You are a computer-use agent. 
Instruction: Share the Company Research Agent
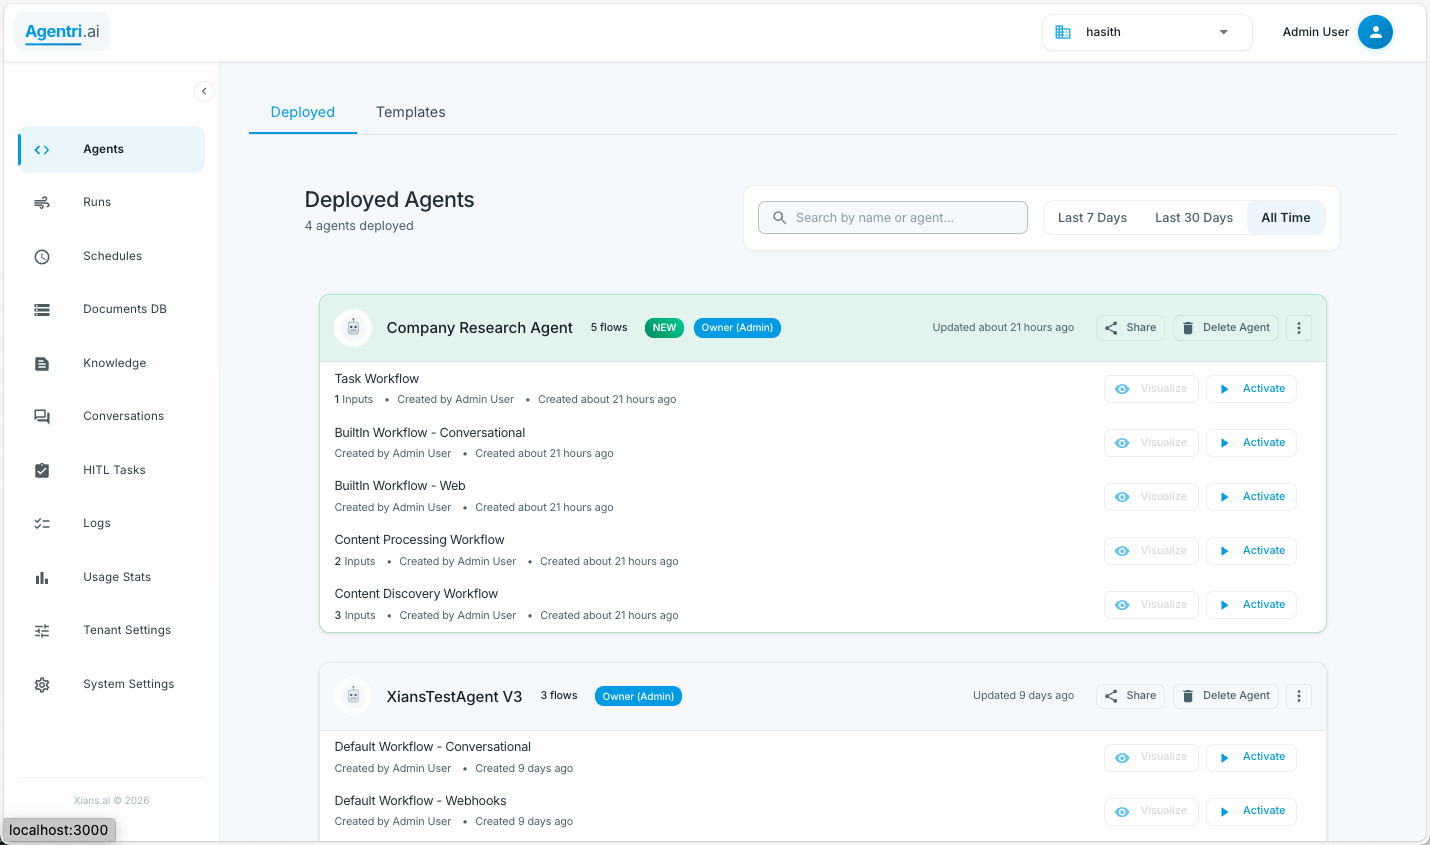tap(1130, 327)
